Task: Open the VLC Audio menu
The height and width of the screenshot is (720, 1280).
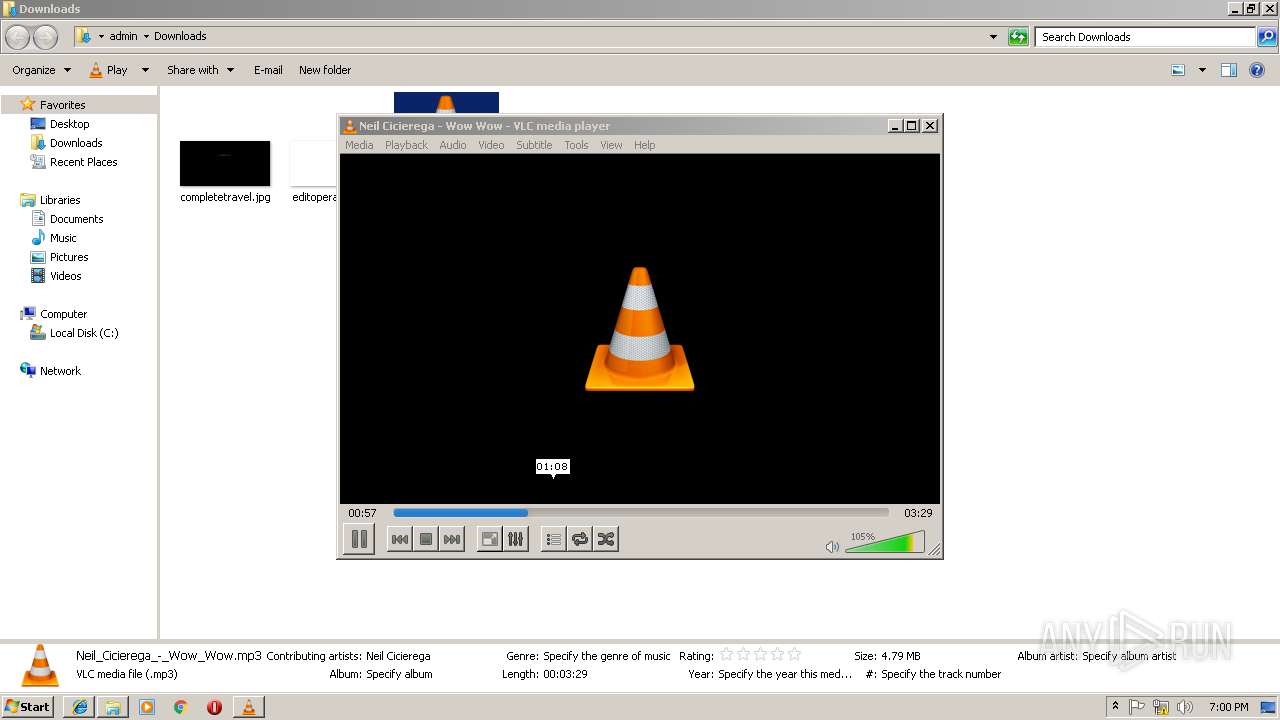Action: pyautogui.click(x=453, y=145)
